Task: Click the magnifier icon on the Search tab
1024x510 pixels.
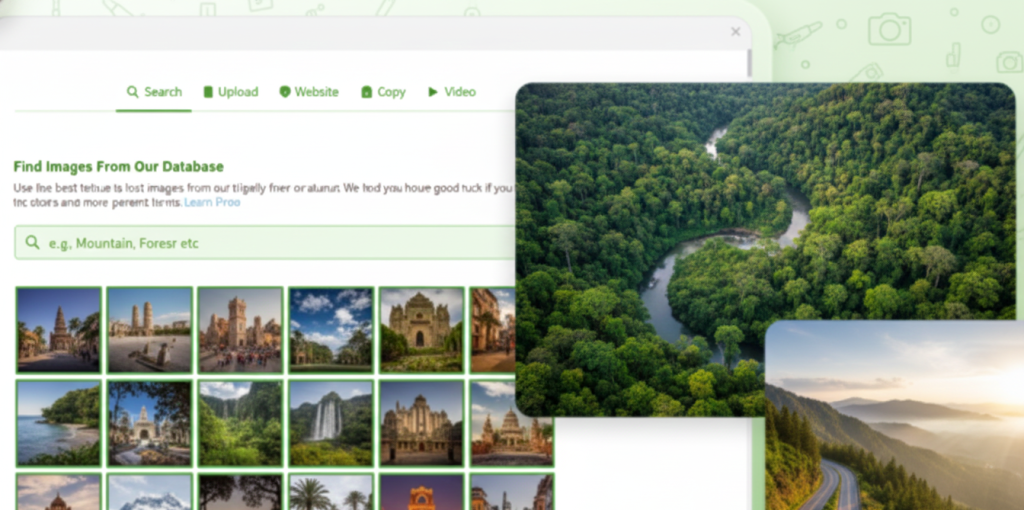Action: (132, 92)
